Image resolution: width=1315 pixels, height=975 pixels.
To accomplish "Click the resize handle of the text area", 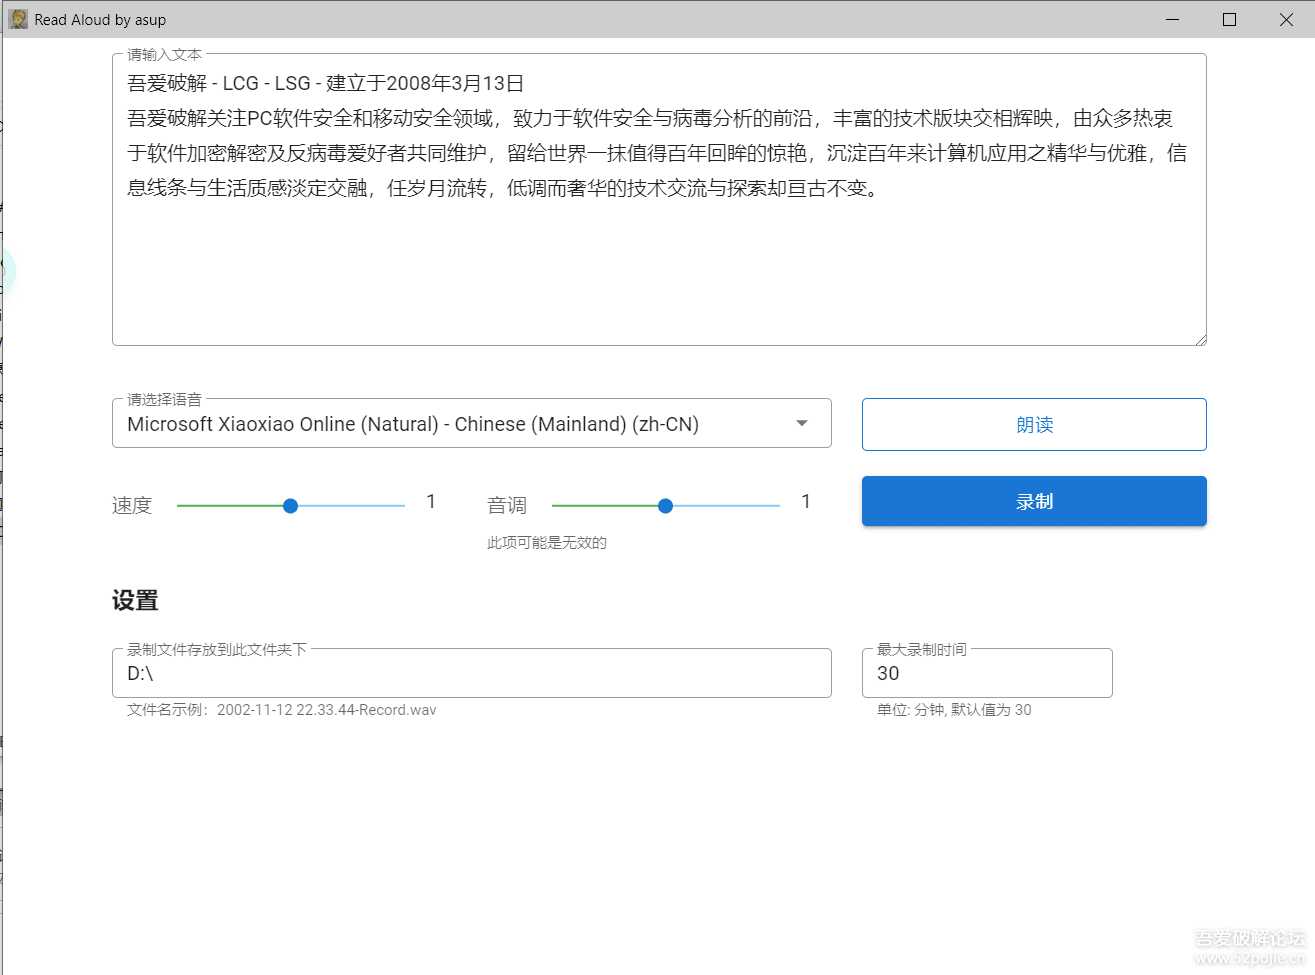I will coord(1200,339).
